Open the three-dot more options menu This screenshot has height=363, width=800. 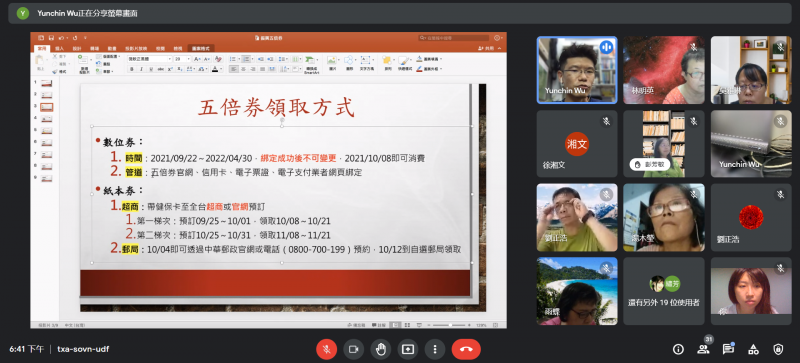435,349
